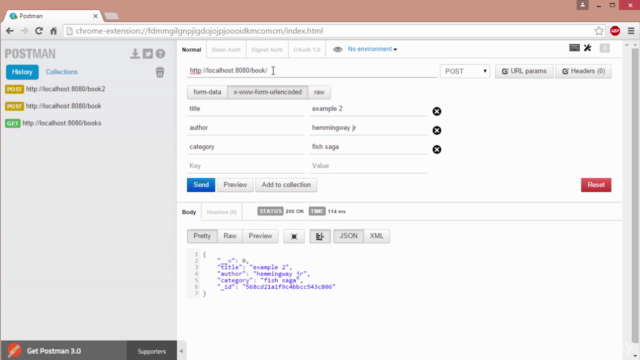Switch to Digest Auth tab

[267, 49]
